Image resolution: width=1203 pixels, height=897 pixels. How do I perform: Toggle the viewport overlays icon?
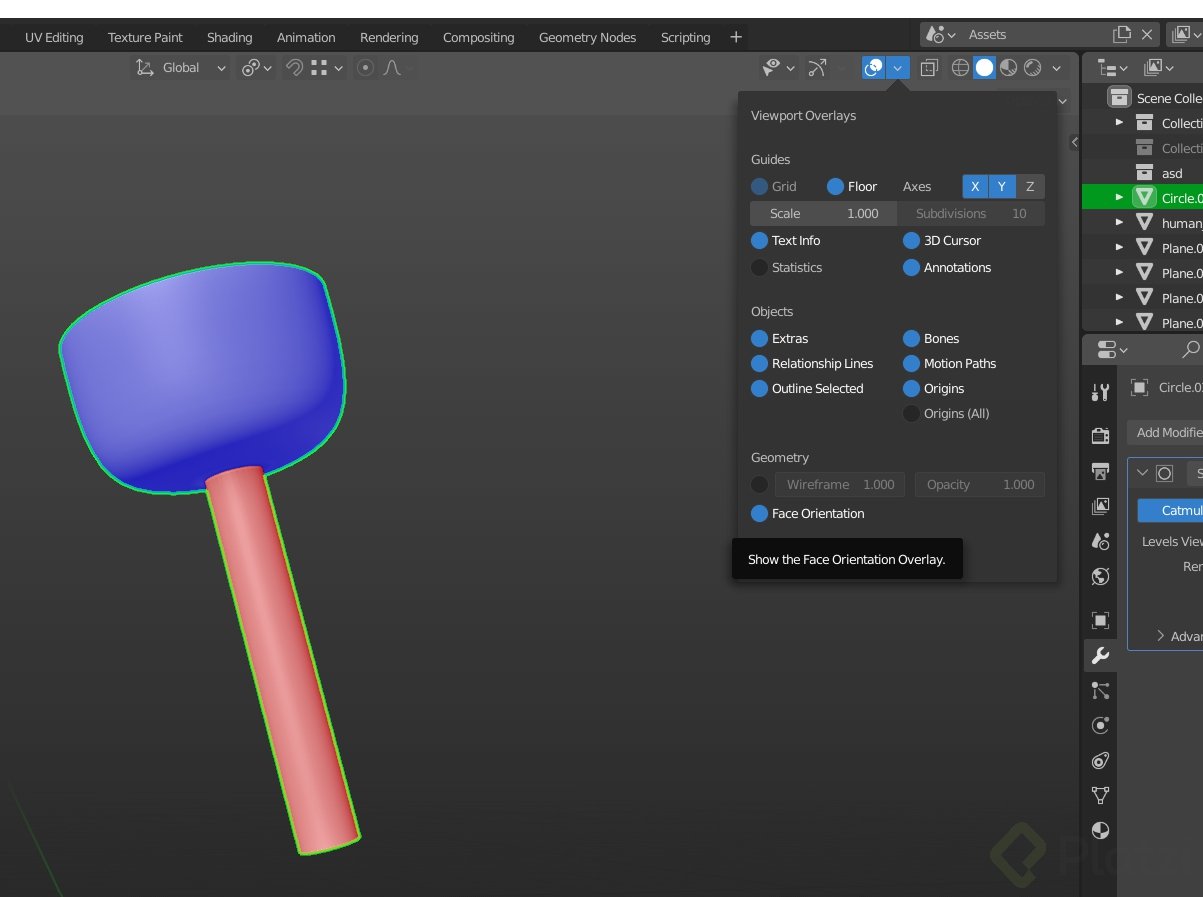tap(874, 68)
